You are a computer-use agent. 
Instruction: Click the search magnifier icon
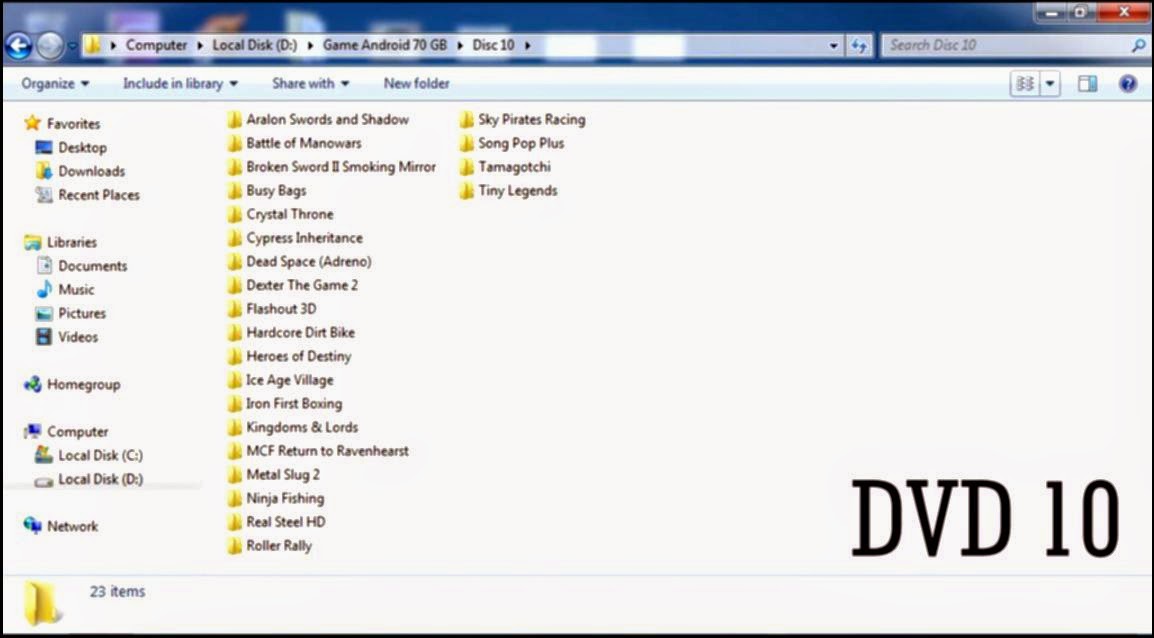(1138, 46)
